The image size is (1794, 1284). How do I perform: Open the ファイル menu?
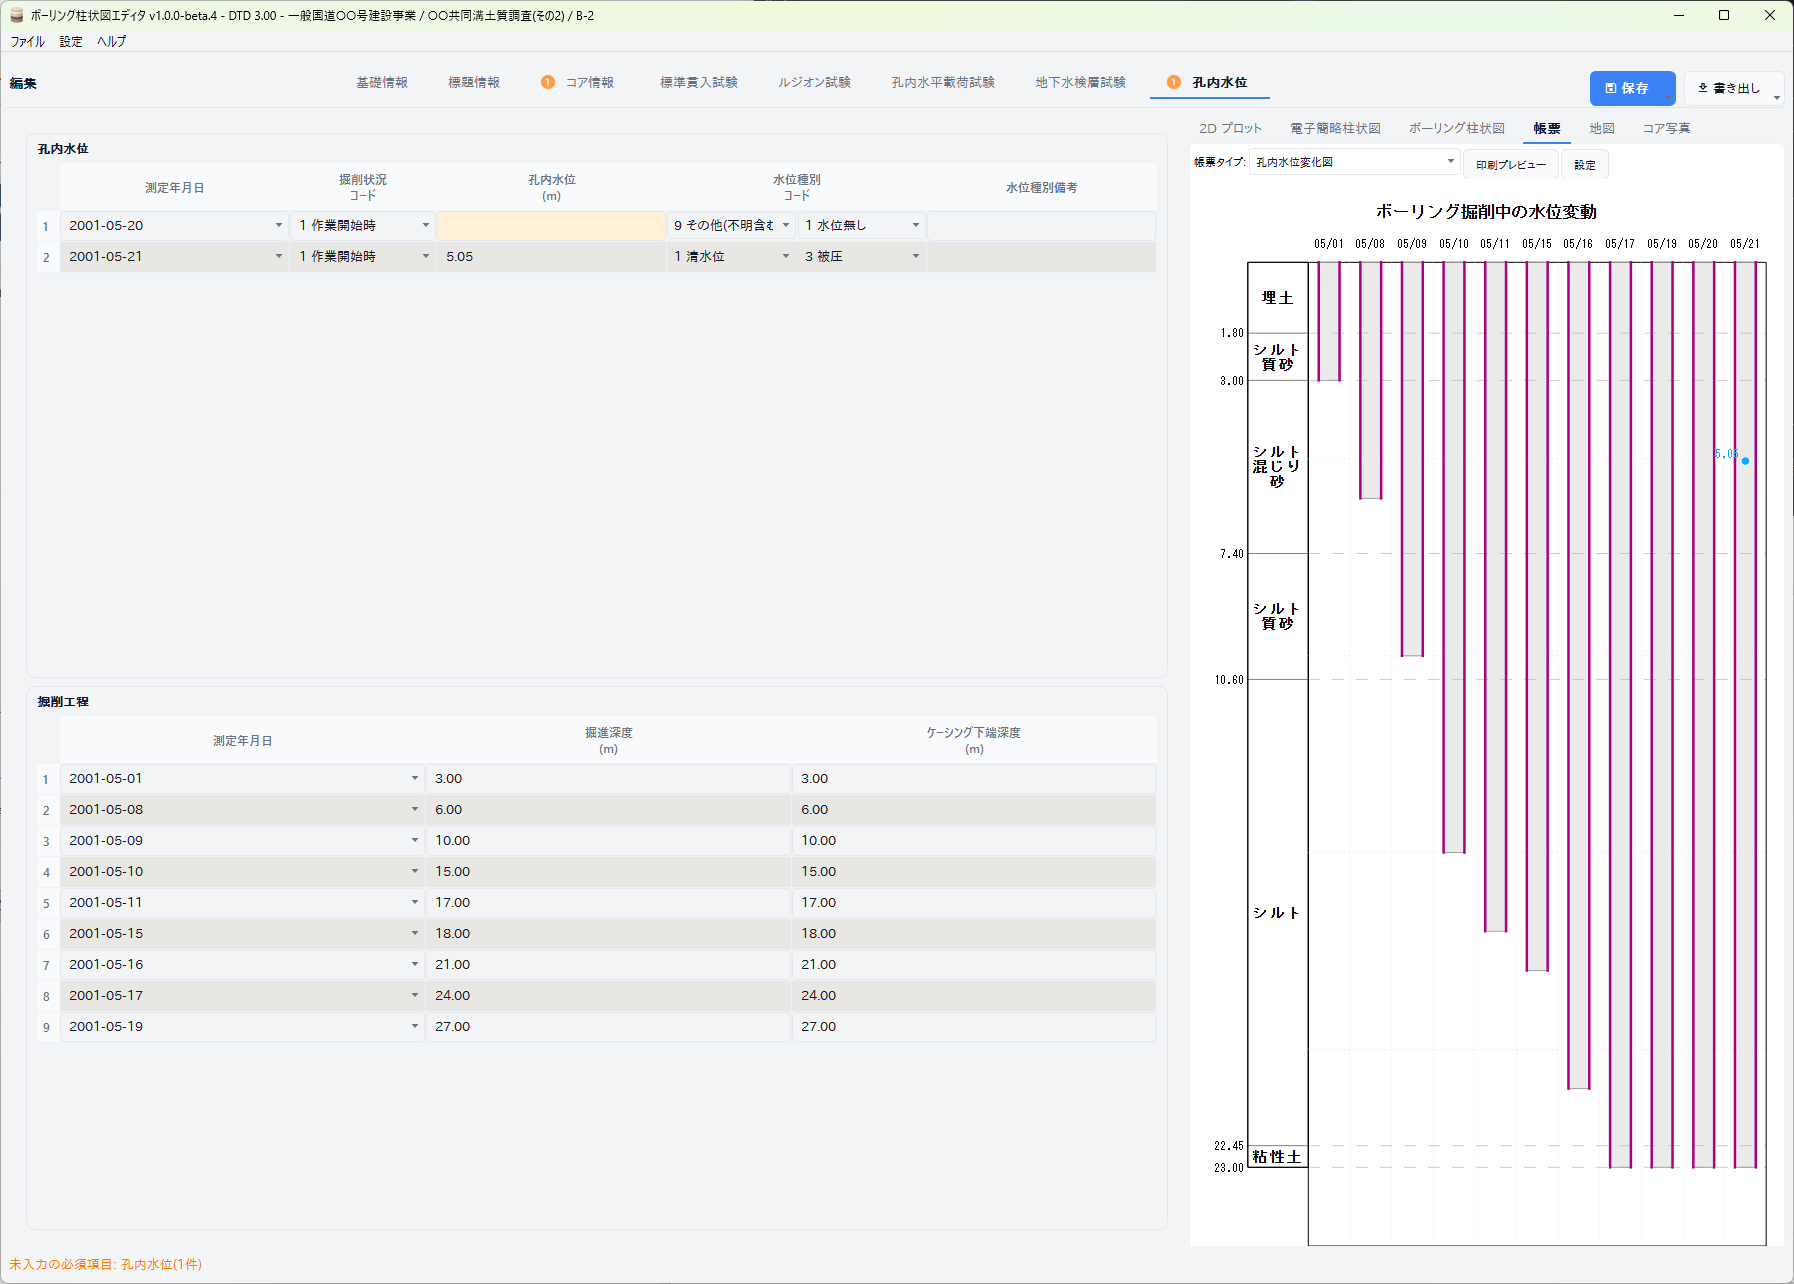coord(27,41)
